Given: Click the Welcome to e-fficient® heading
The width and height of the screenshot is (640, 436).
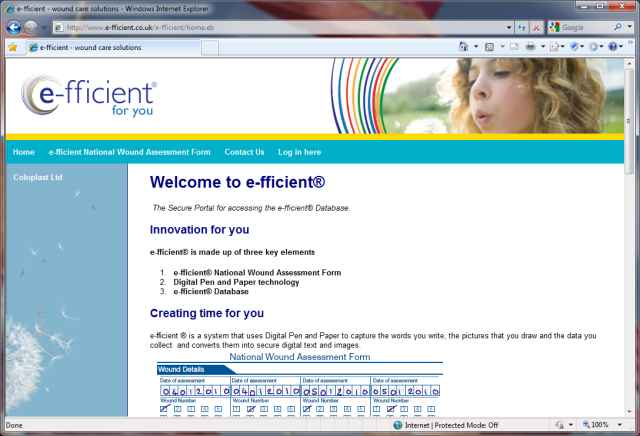Looking at the screenshot, I should 238,182.
